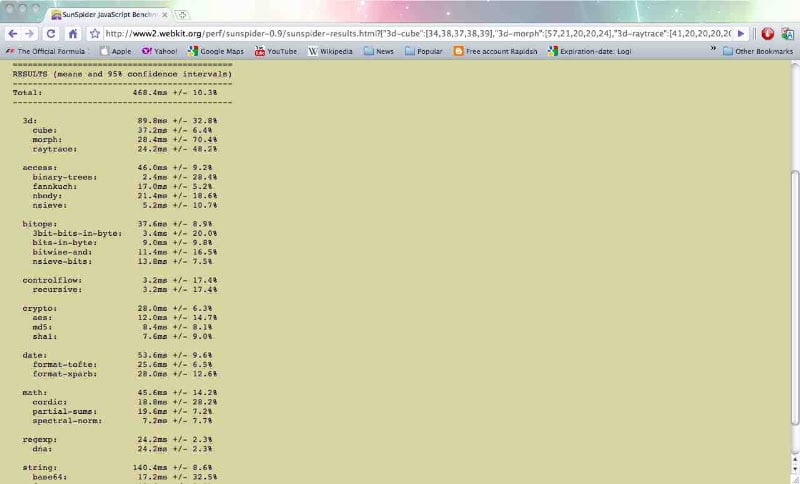Click the aes: 12.0ms result line
This screenshot has height=484, width=800.
click(x=124, y=318)
